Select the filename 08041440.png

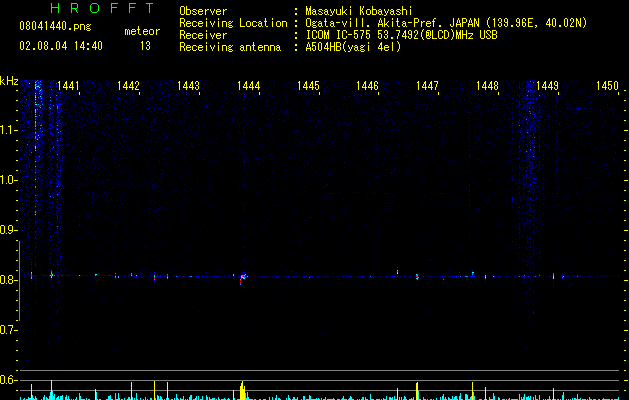click(55, 27)
